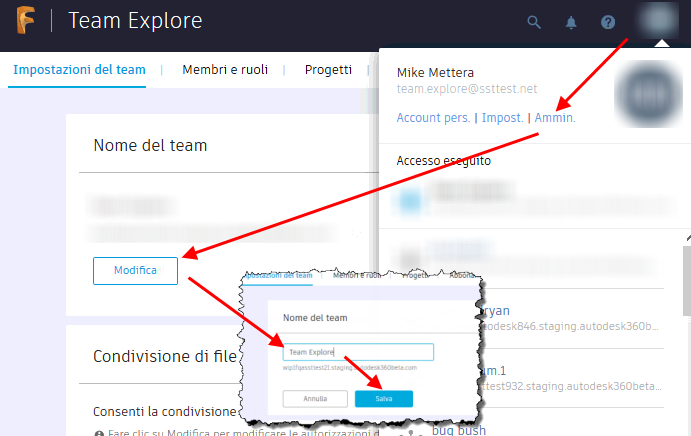This screenshot has height=436, width=691.
Task: Click the team list scrollbar
Action: (x=687, y=281)
